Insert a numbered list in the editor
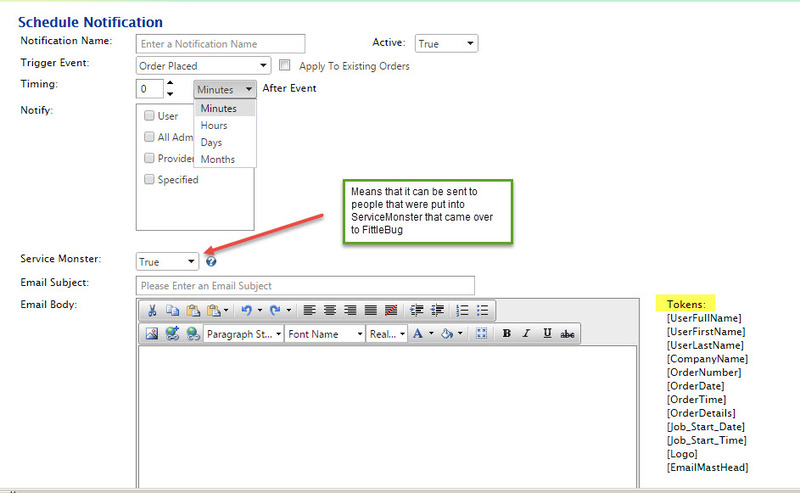Screen dimensions: 800x493 (x=463, y=311)
